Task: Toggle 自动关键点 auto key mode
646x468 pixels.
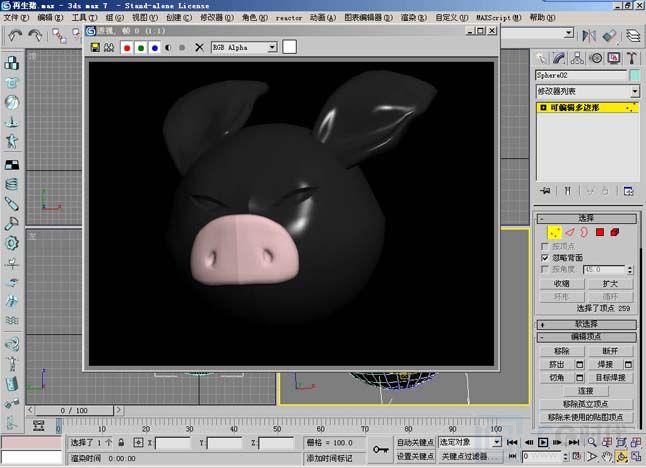Action: 415,442
